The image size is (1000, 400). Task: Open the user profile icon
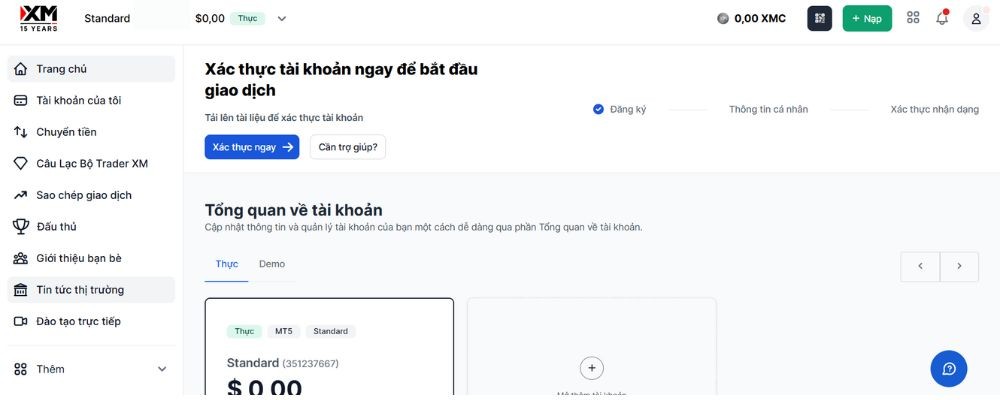point(976,18)
